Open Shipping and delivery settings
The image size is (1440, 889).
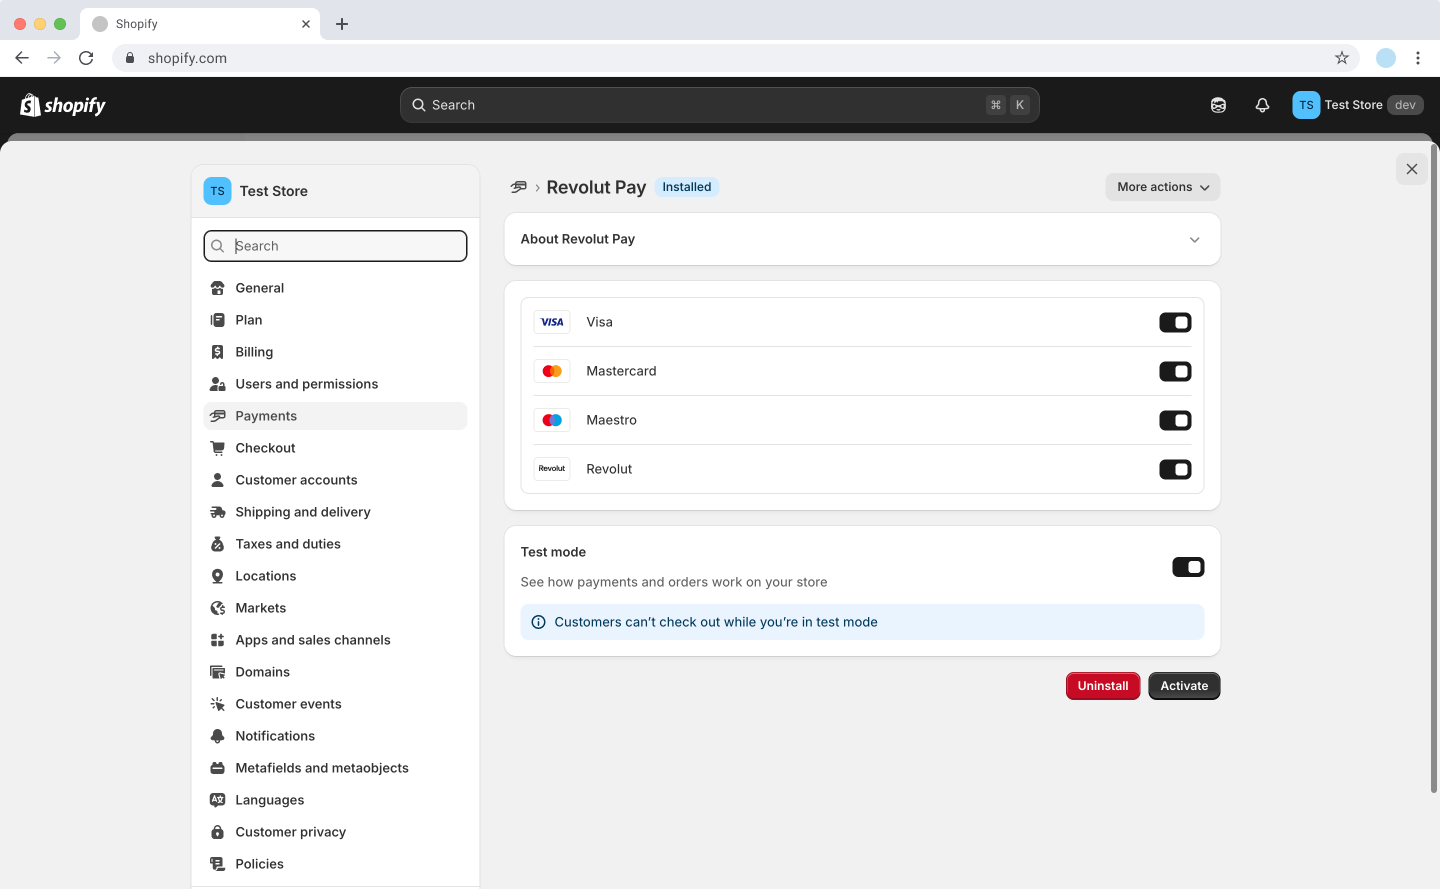pos(302,512)
